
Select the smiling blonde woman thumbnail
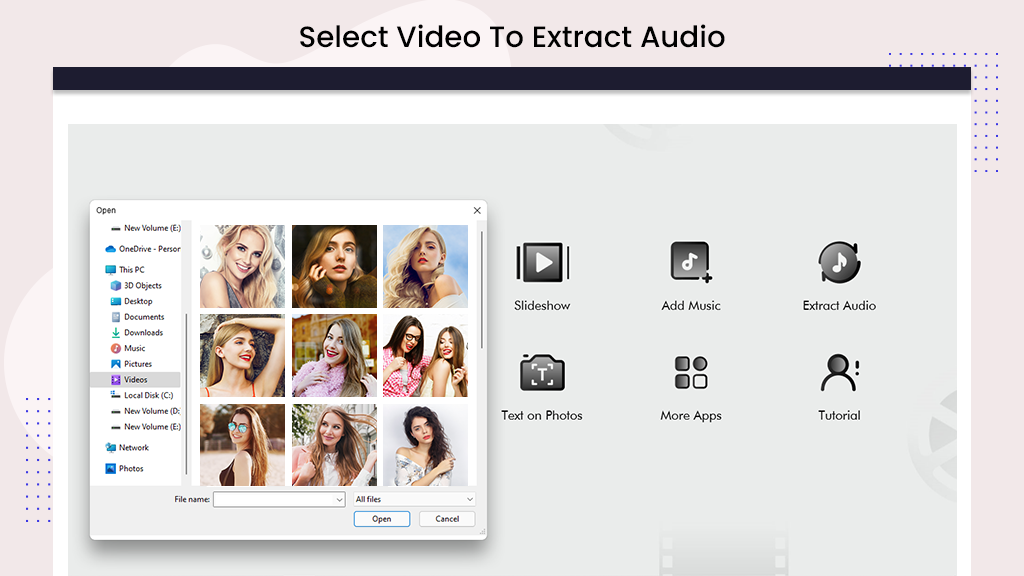pos(242,266)
